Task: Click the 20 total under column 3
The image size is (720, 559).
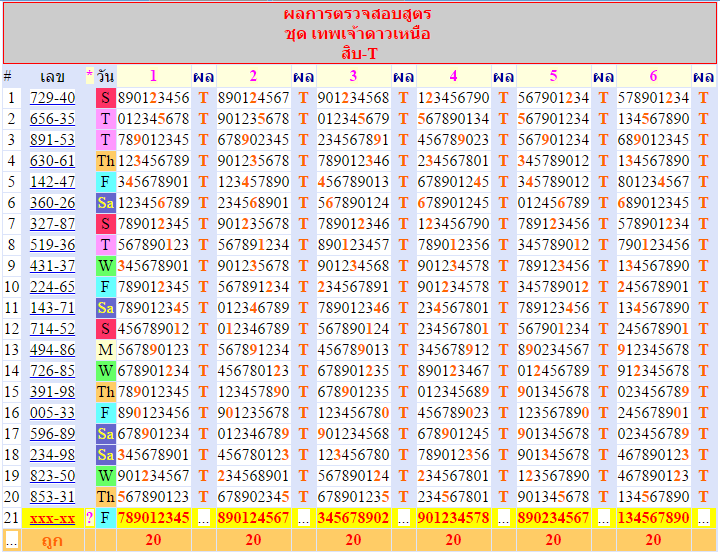Action: click(x=354, y=540)
